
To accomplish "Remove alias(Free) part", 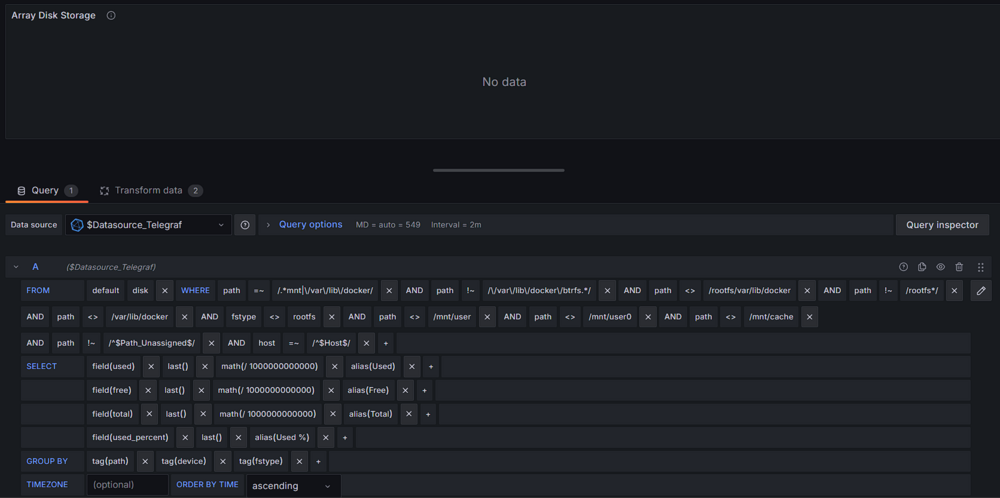I will pos(406,390).
